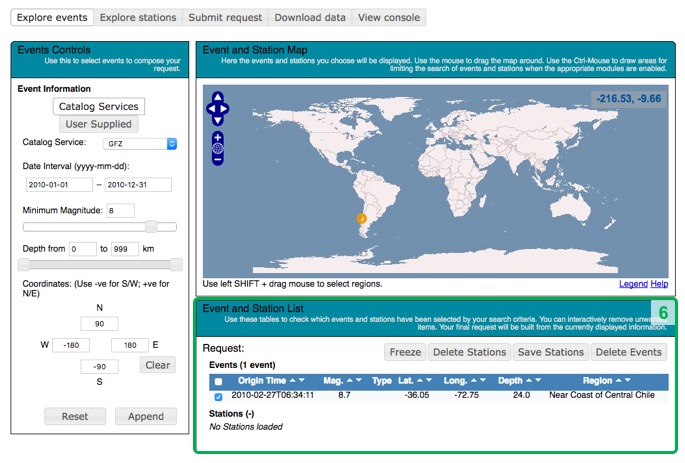Click the Type column header

click(381, 380)
